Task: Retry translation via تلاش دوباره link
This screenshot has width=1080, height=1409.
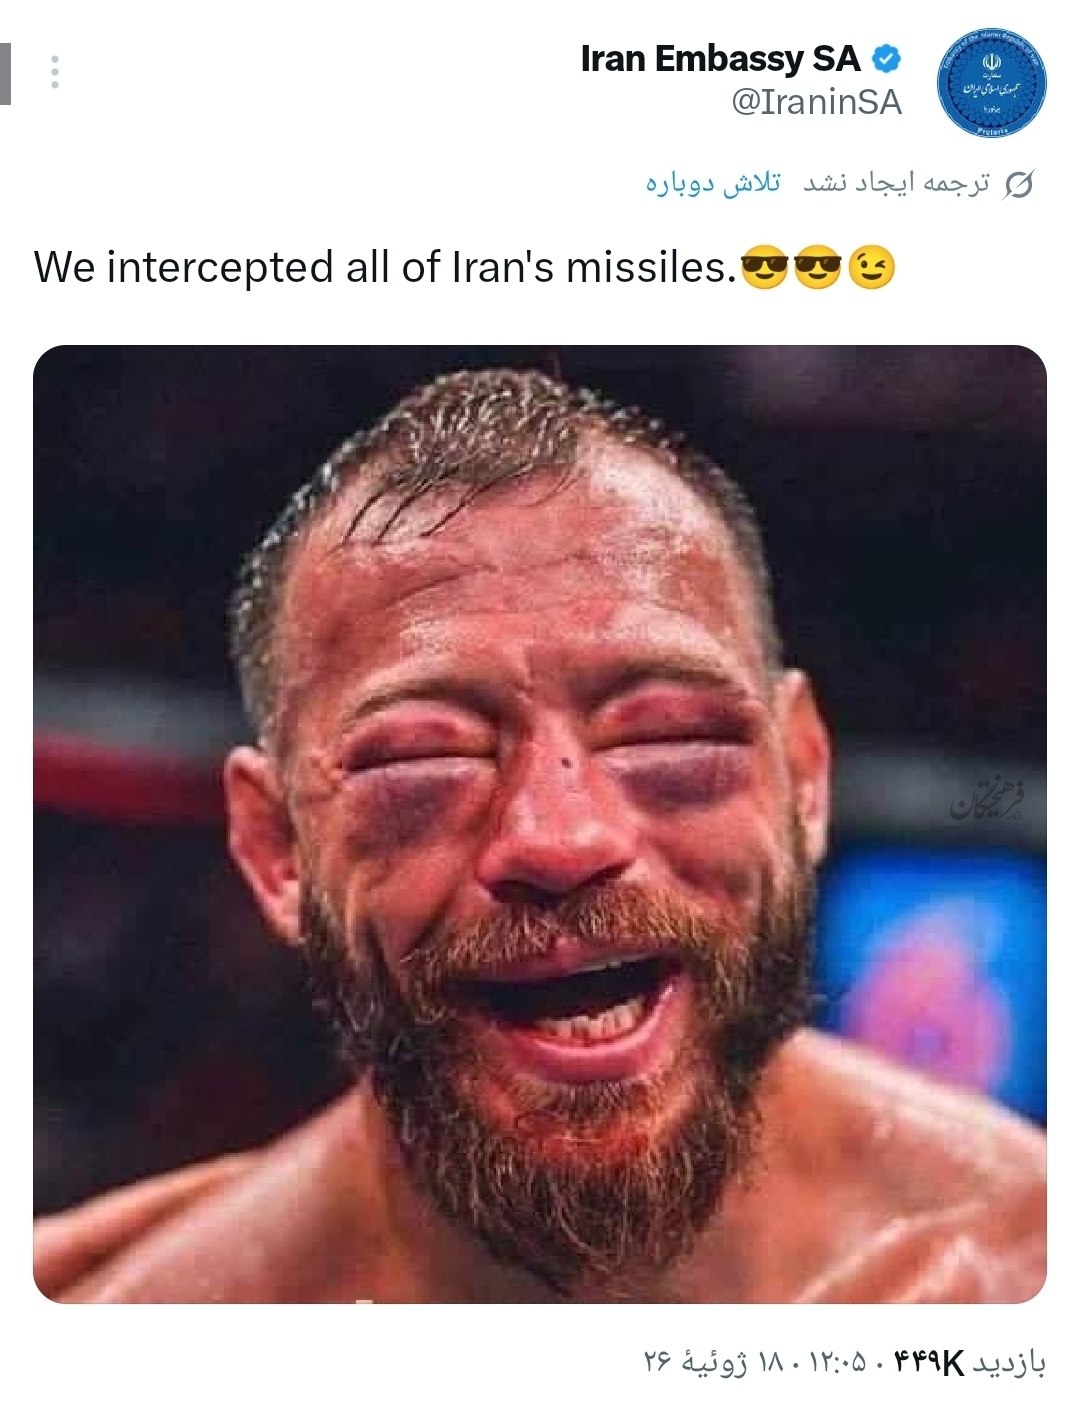Action: click(x=713, y=183)
